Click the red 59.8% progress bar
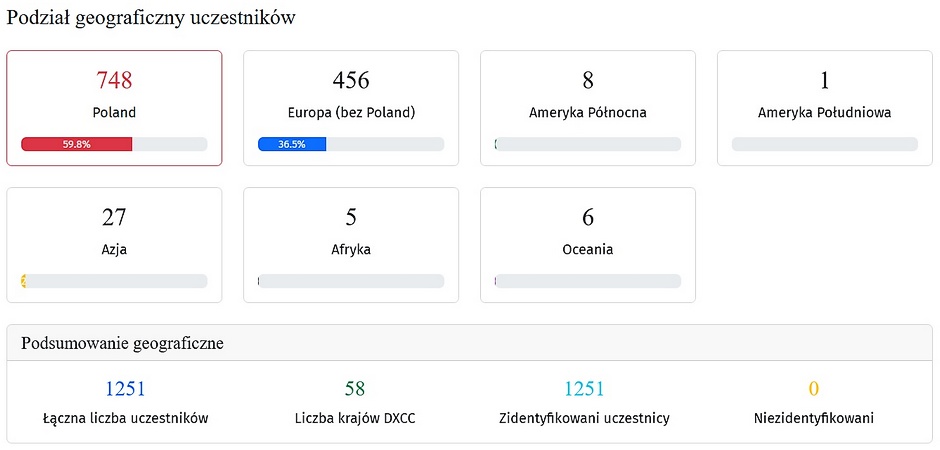The width and height of the screenshot is (940, 450). (77, 144)
